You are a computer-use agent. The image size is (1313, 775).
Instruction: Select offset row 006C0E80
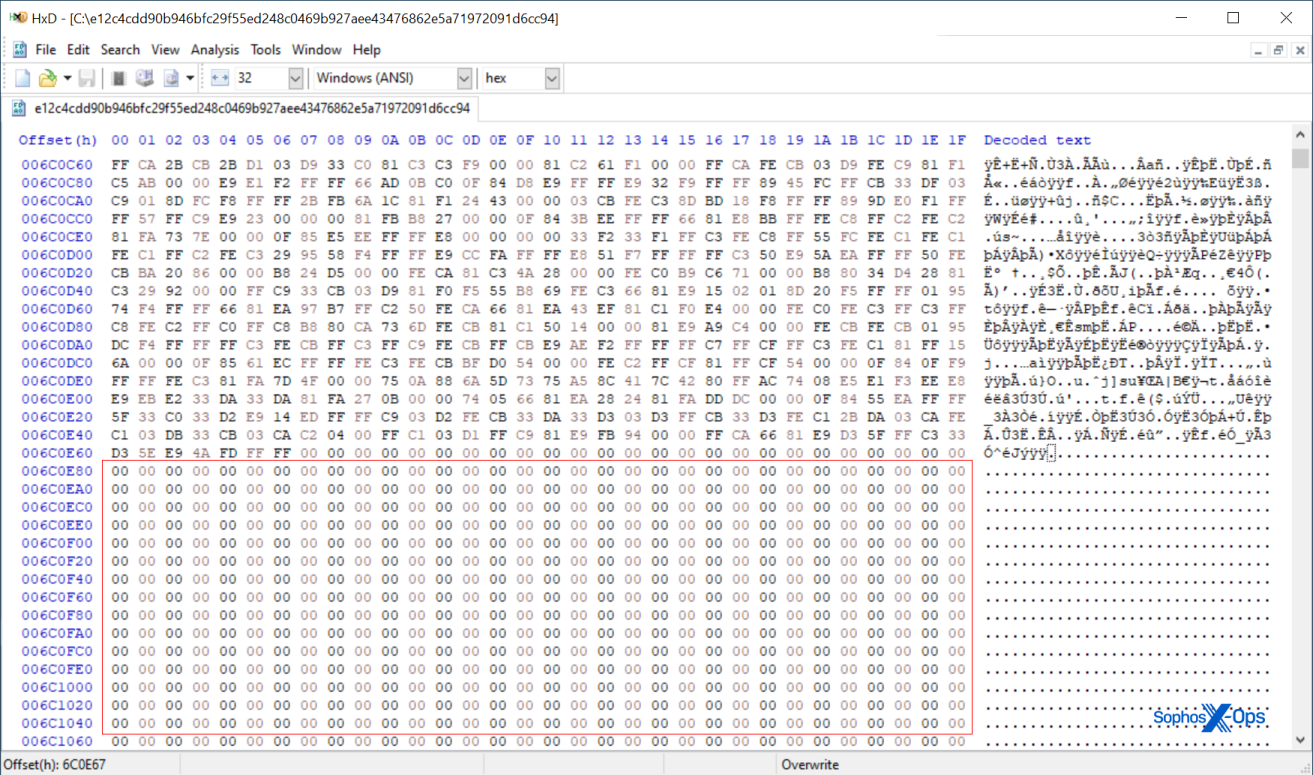coord(57,471)
